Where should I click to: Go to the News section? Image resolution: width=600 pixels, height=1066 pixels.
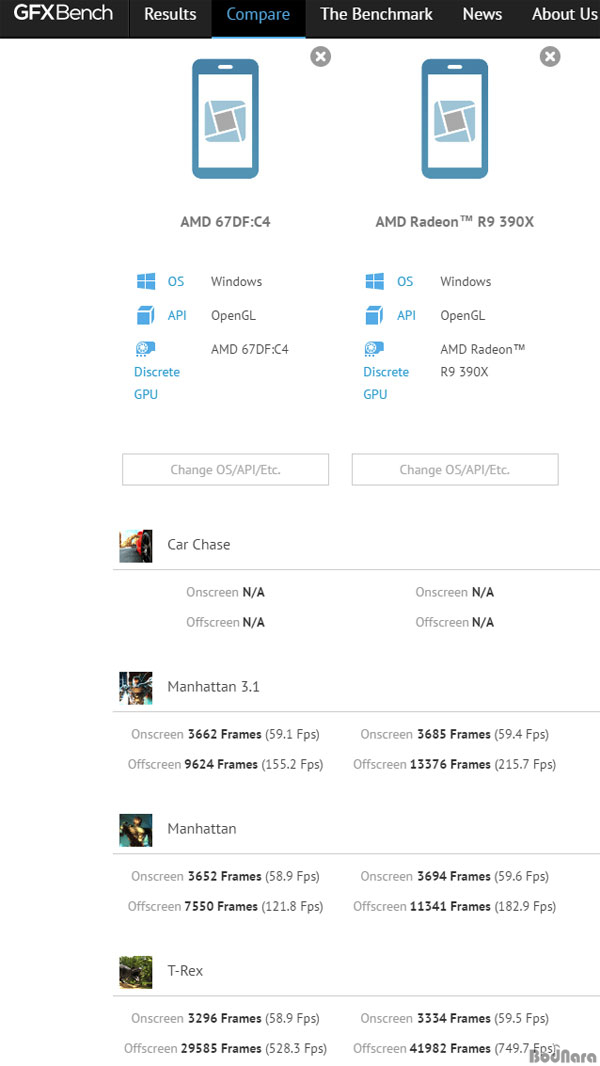click(482, 14)
